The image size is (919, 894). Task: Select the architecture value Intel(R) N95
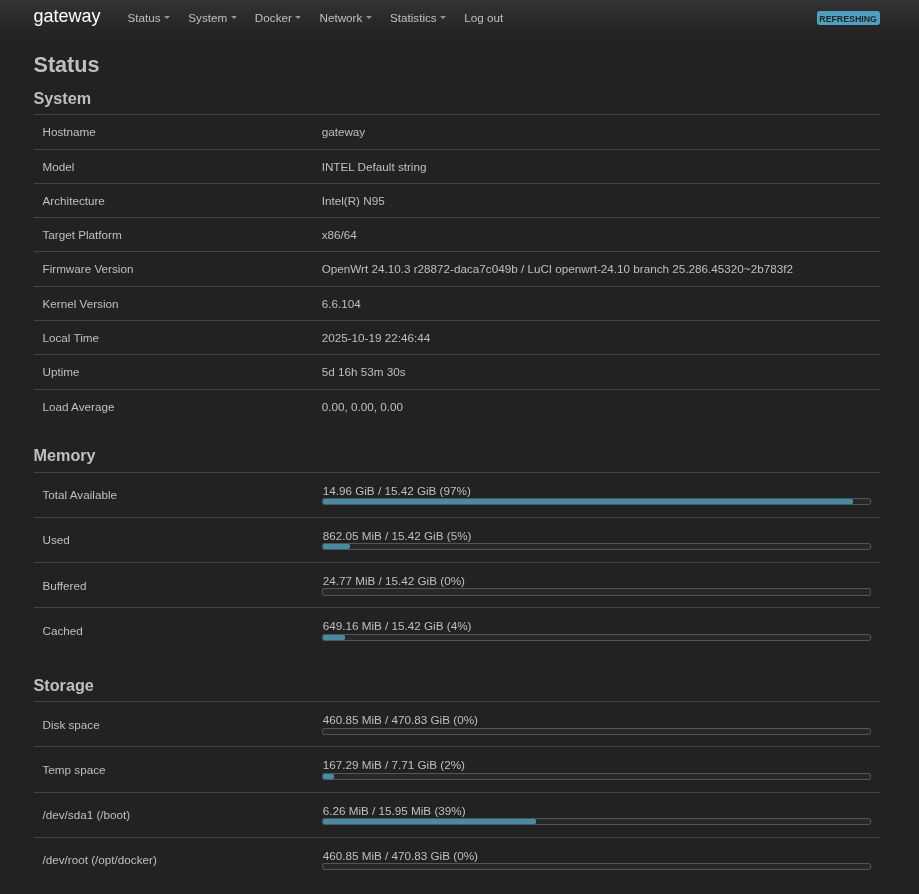[x=353, y=201]
